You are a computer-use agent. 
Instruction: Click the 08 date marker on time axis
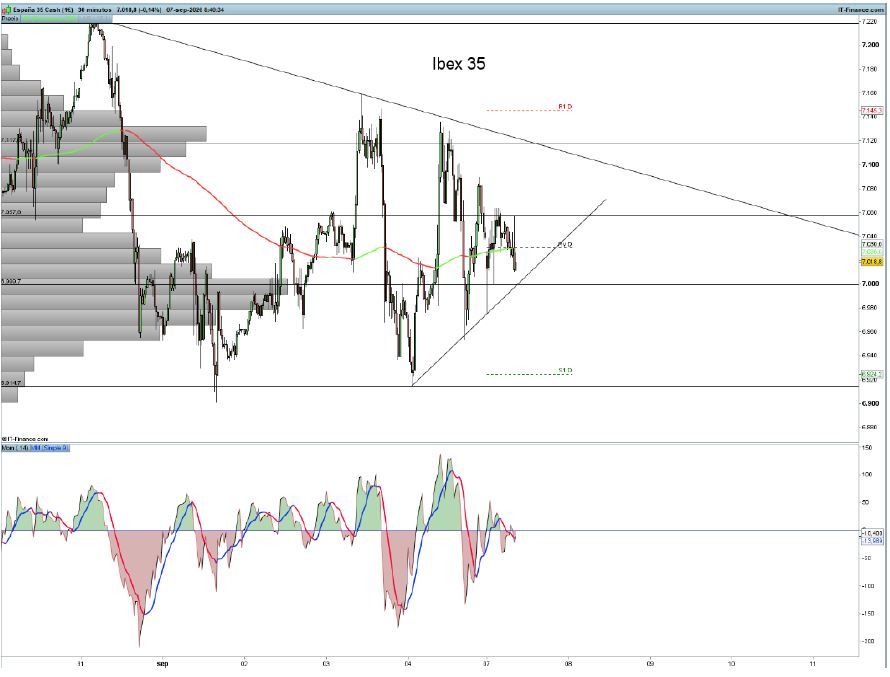click(568, 662)
